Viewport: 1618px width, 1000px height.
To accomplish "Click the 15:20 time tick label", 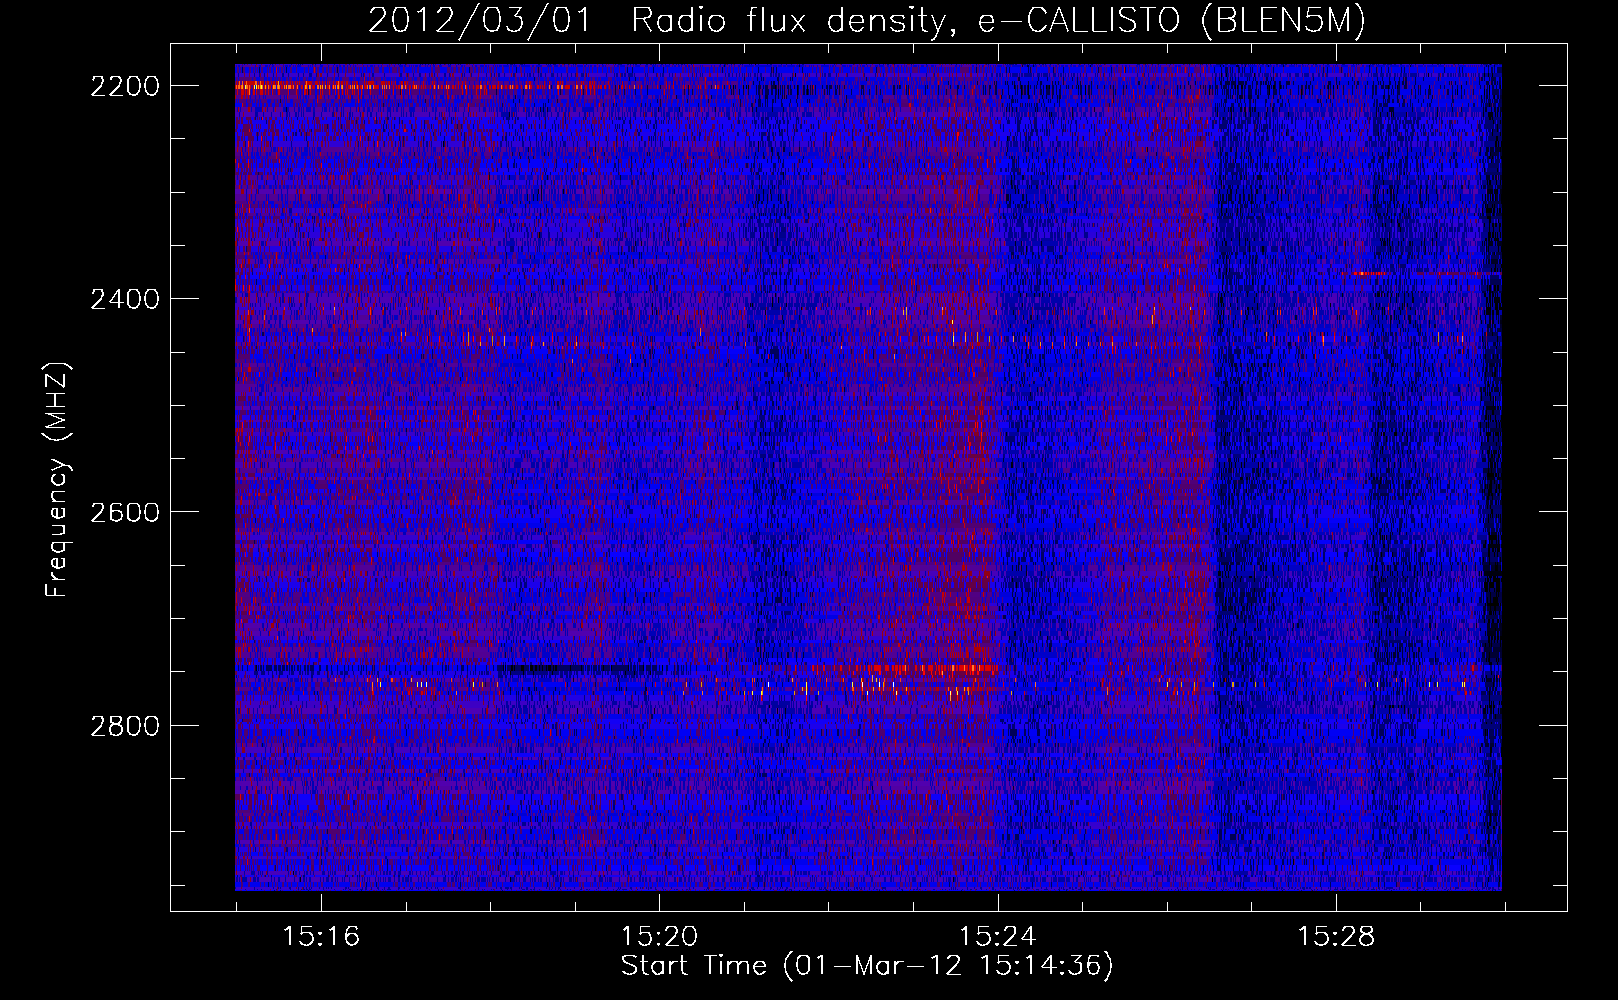I will 659,936.
